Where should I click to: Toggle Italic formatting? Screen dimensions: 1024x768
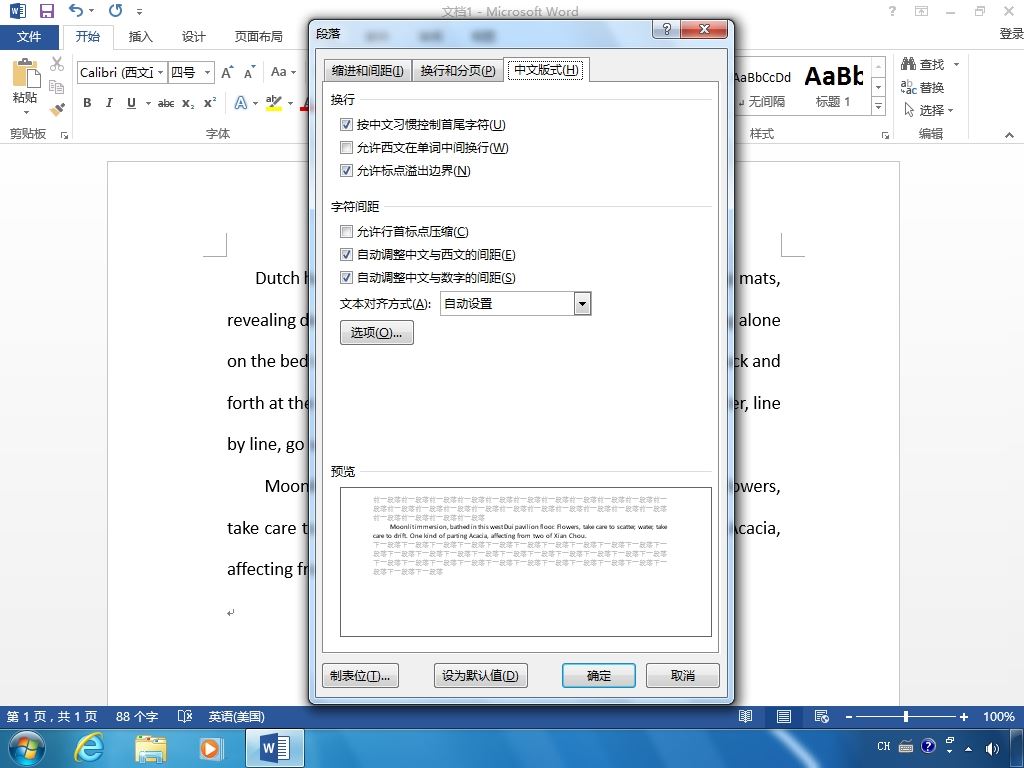[109, 103]
